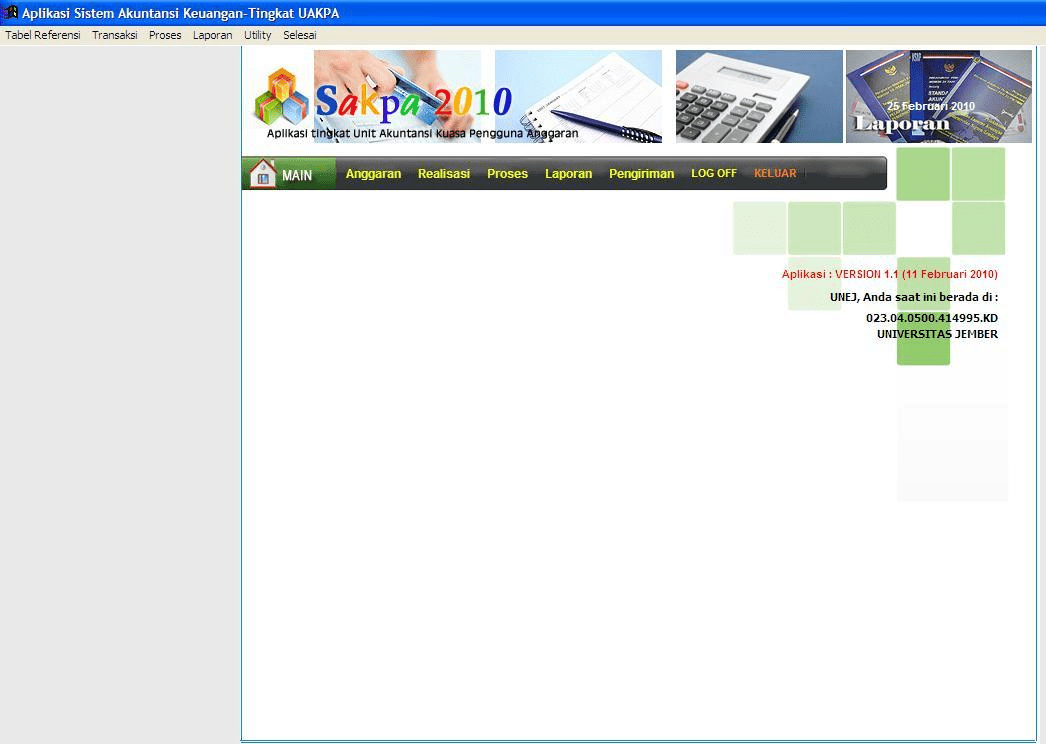1046x744 pixels.
Task: Open the Proses menu from the menubar
Action: point(165,34)
